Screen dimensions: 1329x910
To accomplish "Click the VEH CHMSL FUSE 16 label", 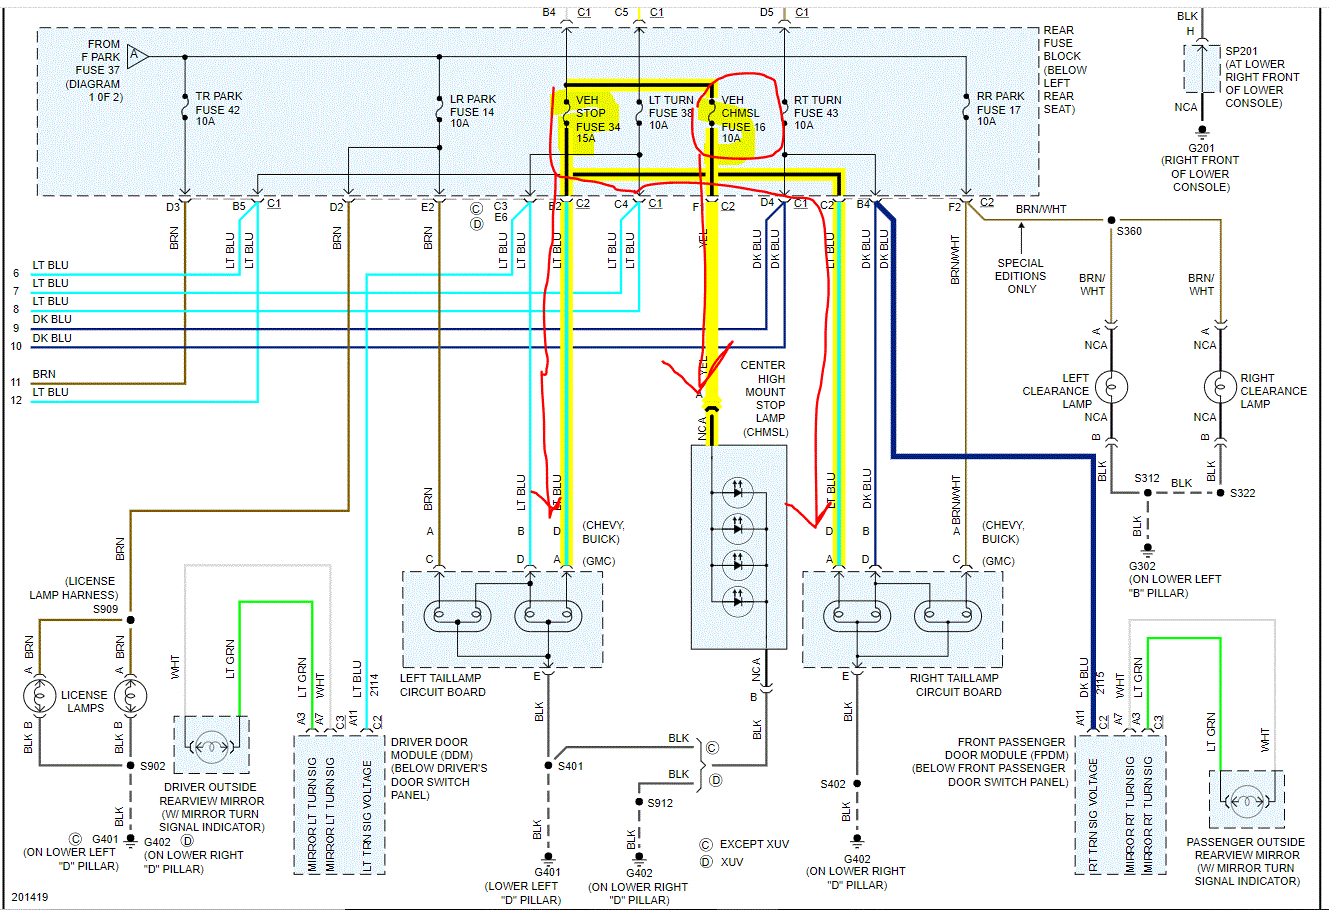I will 743,119.
